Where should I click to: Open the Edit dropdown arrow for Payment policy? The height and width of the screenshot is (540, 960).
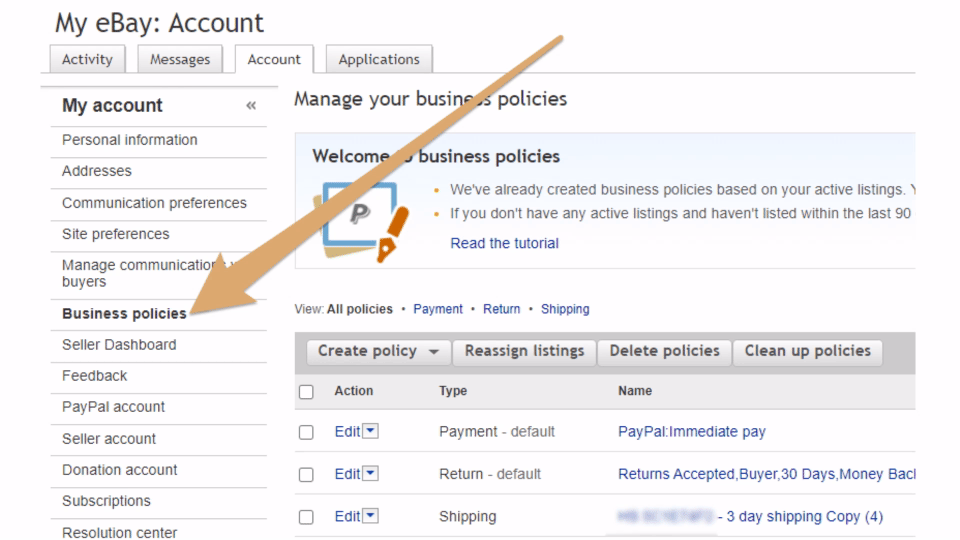[x=370, y=432]
